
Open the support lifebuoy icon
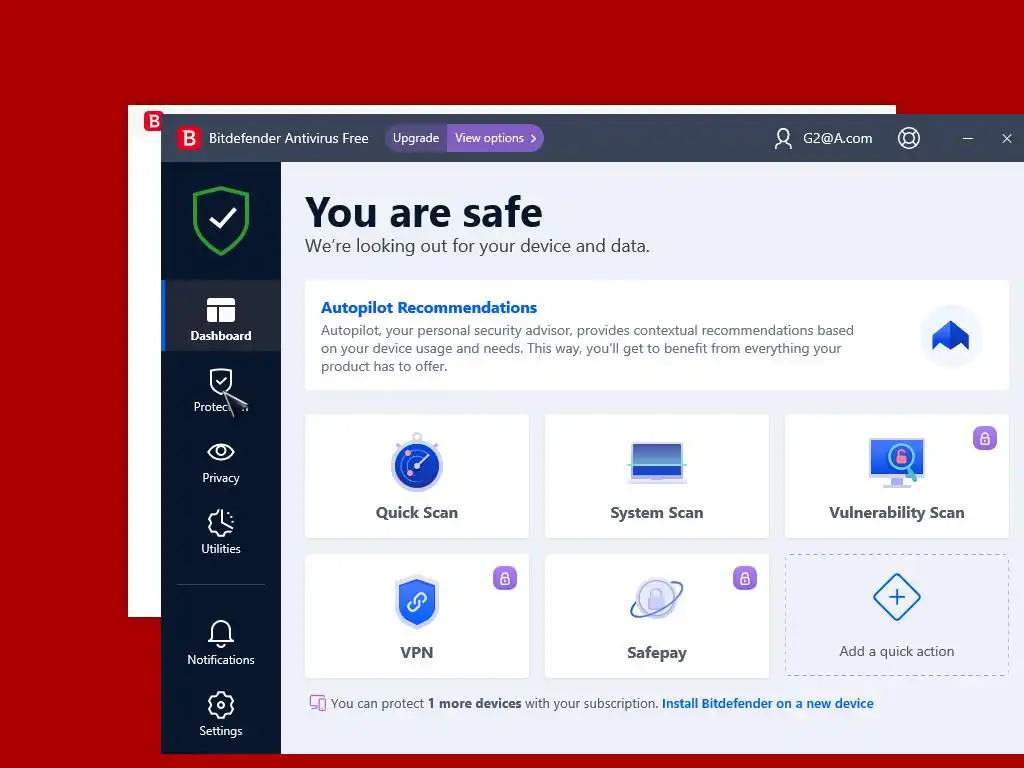tap(908, 138)
